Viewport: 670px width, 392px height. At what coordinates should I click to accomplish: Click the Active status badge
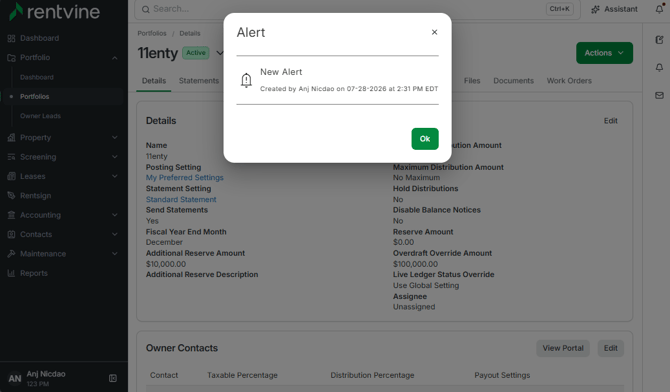point(196,53)
